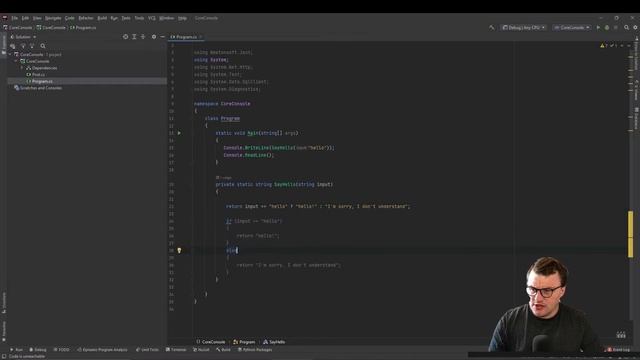Hide the Solution tool window
The height and width of the screenshot is (360, 640).
[162, 37]
